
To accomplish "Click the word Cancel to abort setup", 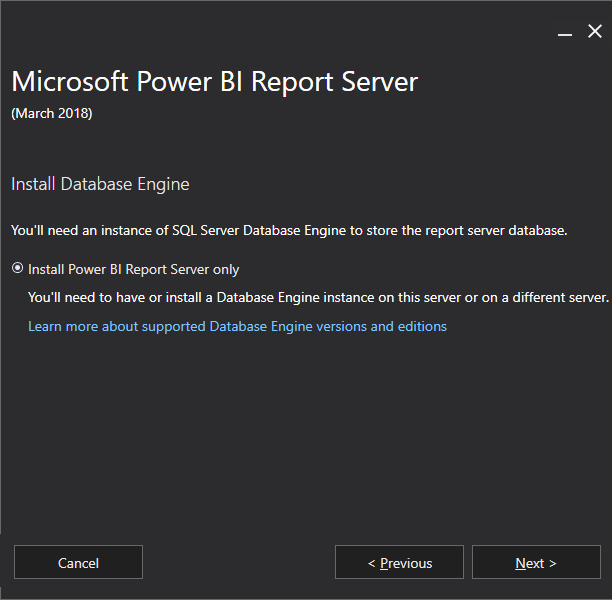I will pyautogui.click(x=78, y=563).
